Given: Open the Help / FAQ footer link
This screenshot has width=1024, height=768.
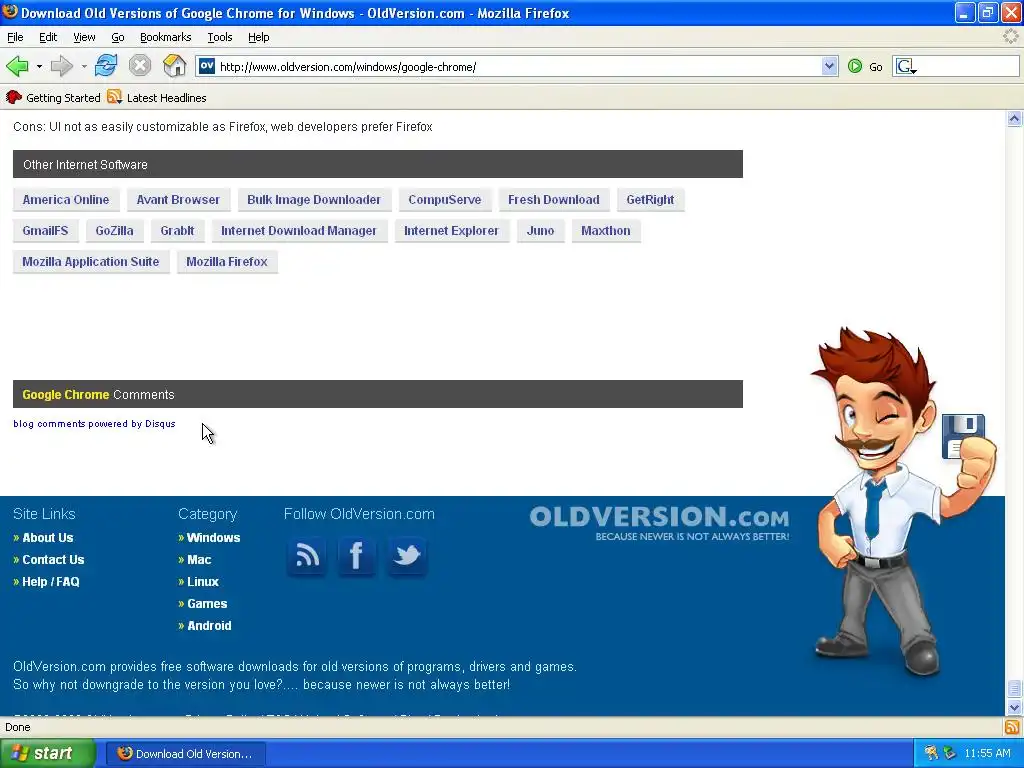Looking at the screenshot, I should tap(51, 582).
